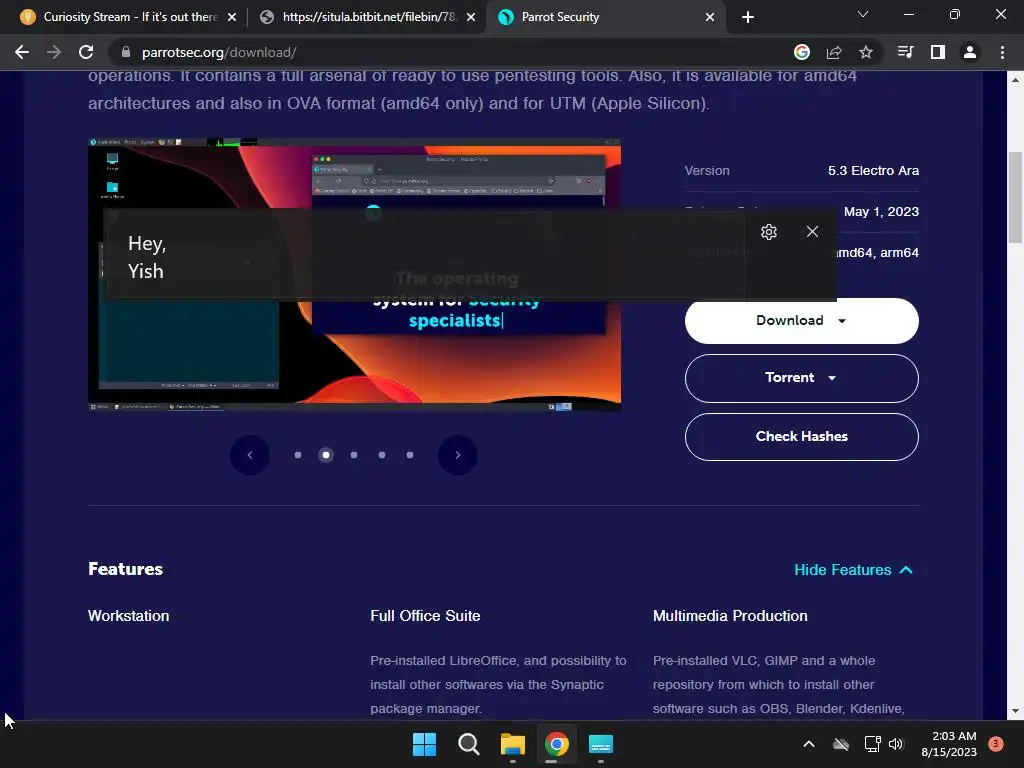Open File Explorer from taskbar

[513, 744]
